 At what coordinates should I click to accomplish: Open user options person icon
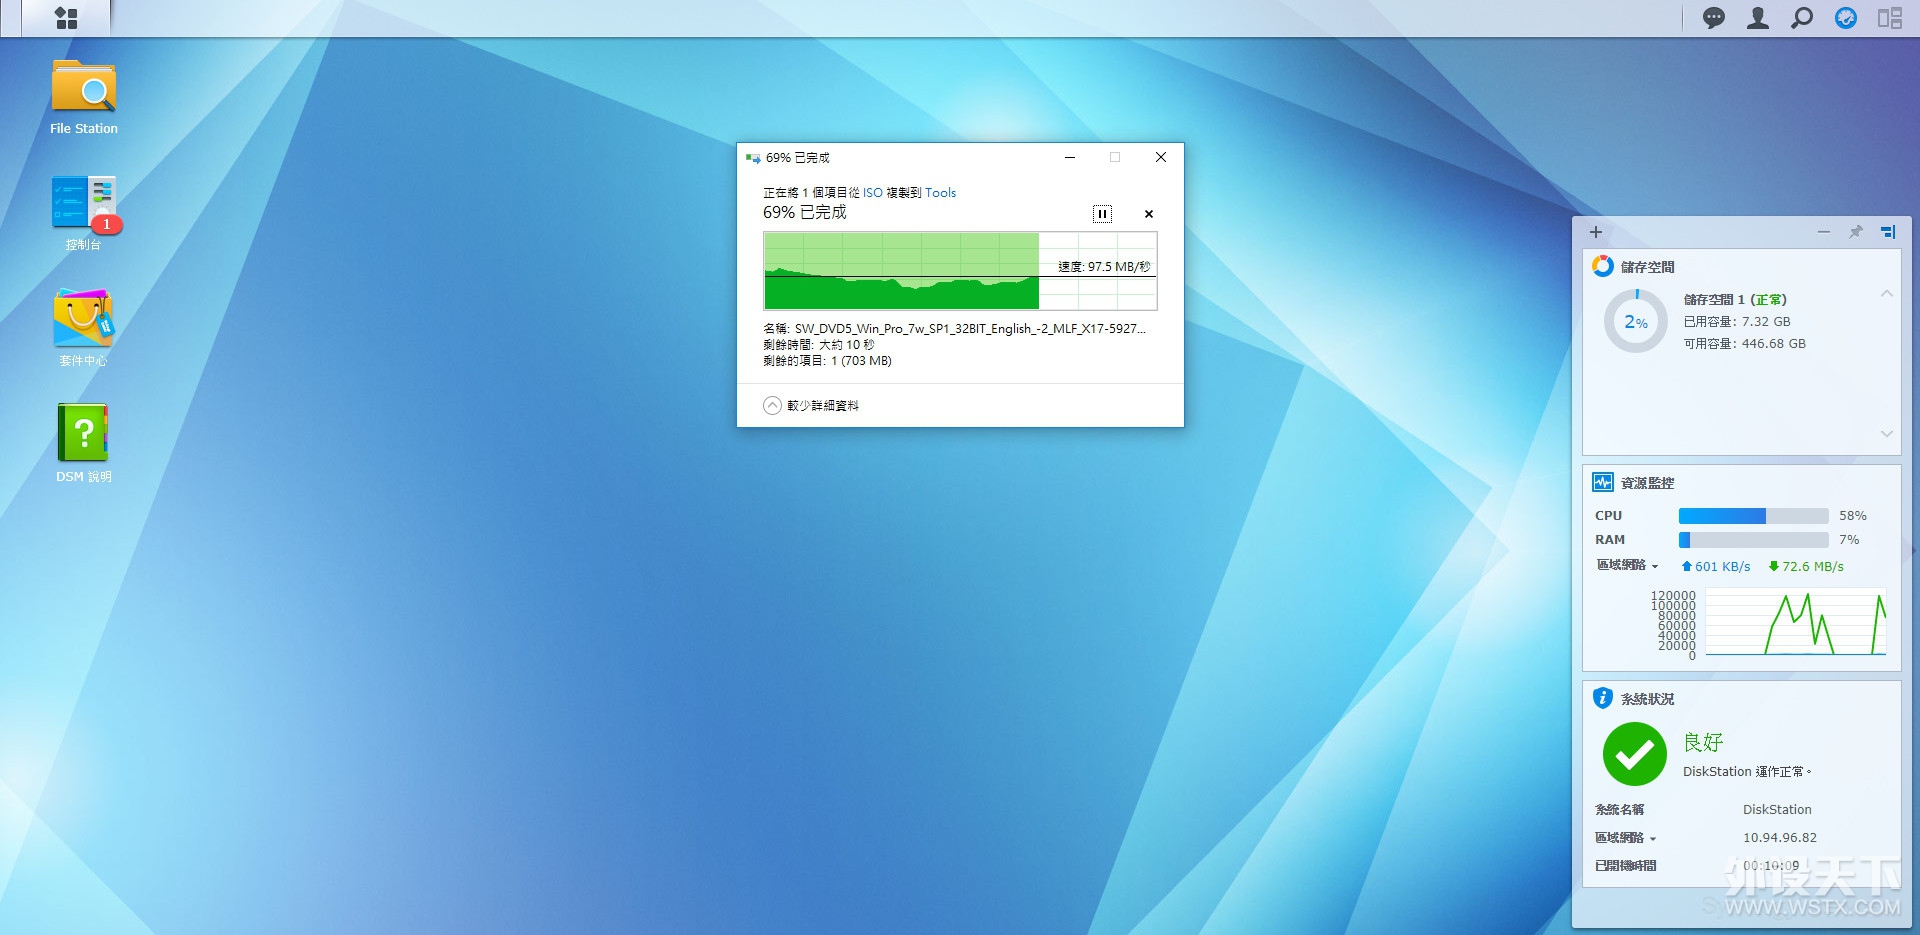1758,18
